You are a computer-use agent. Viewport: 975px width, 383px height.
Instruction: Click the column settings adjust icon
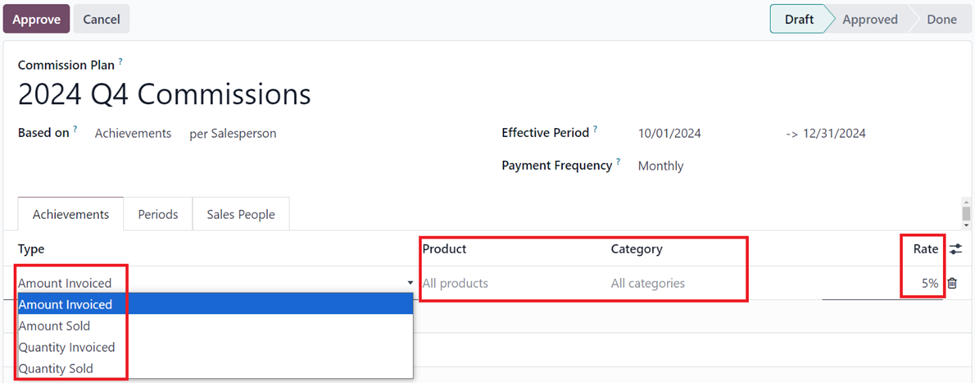click(x=956, y=249)
